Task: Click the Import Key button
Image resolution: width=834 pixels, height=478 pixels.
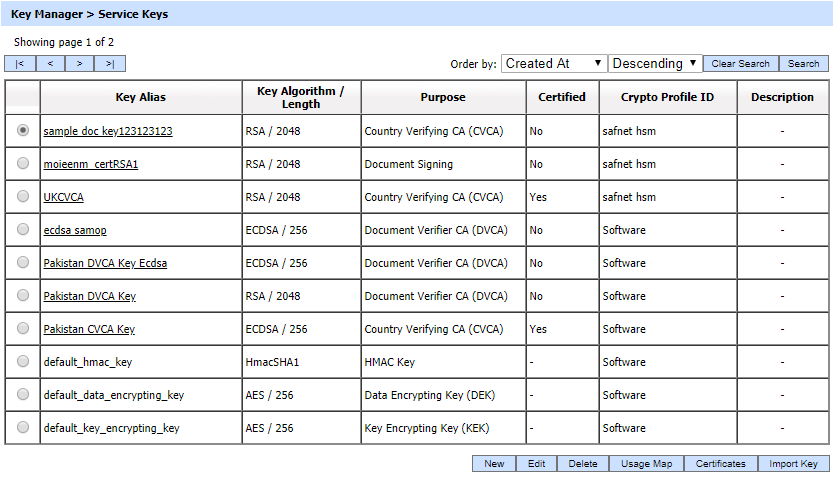Action: coord(793,464)
